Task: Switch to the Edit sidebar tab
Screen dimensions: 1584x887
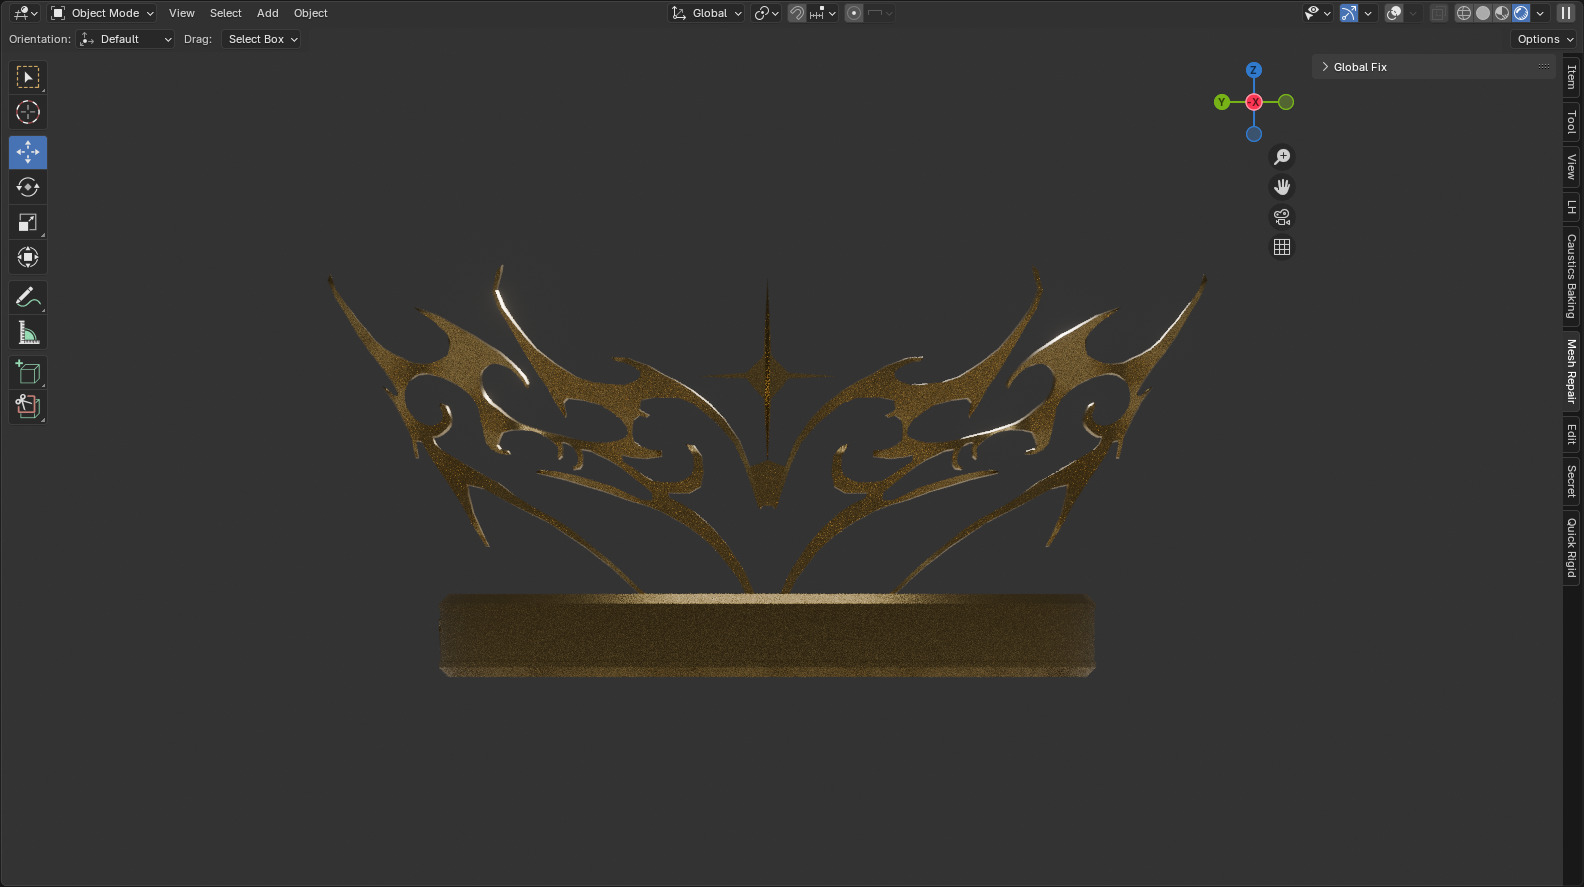Action: pos(1572,434)
